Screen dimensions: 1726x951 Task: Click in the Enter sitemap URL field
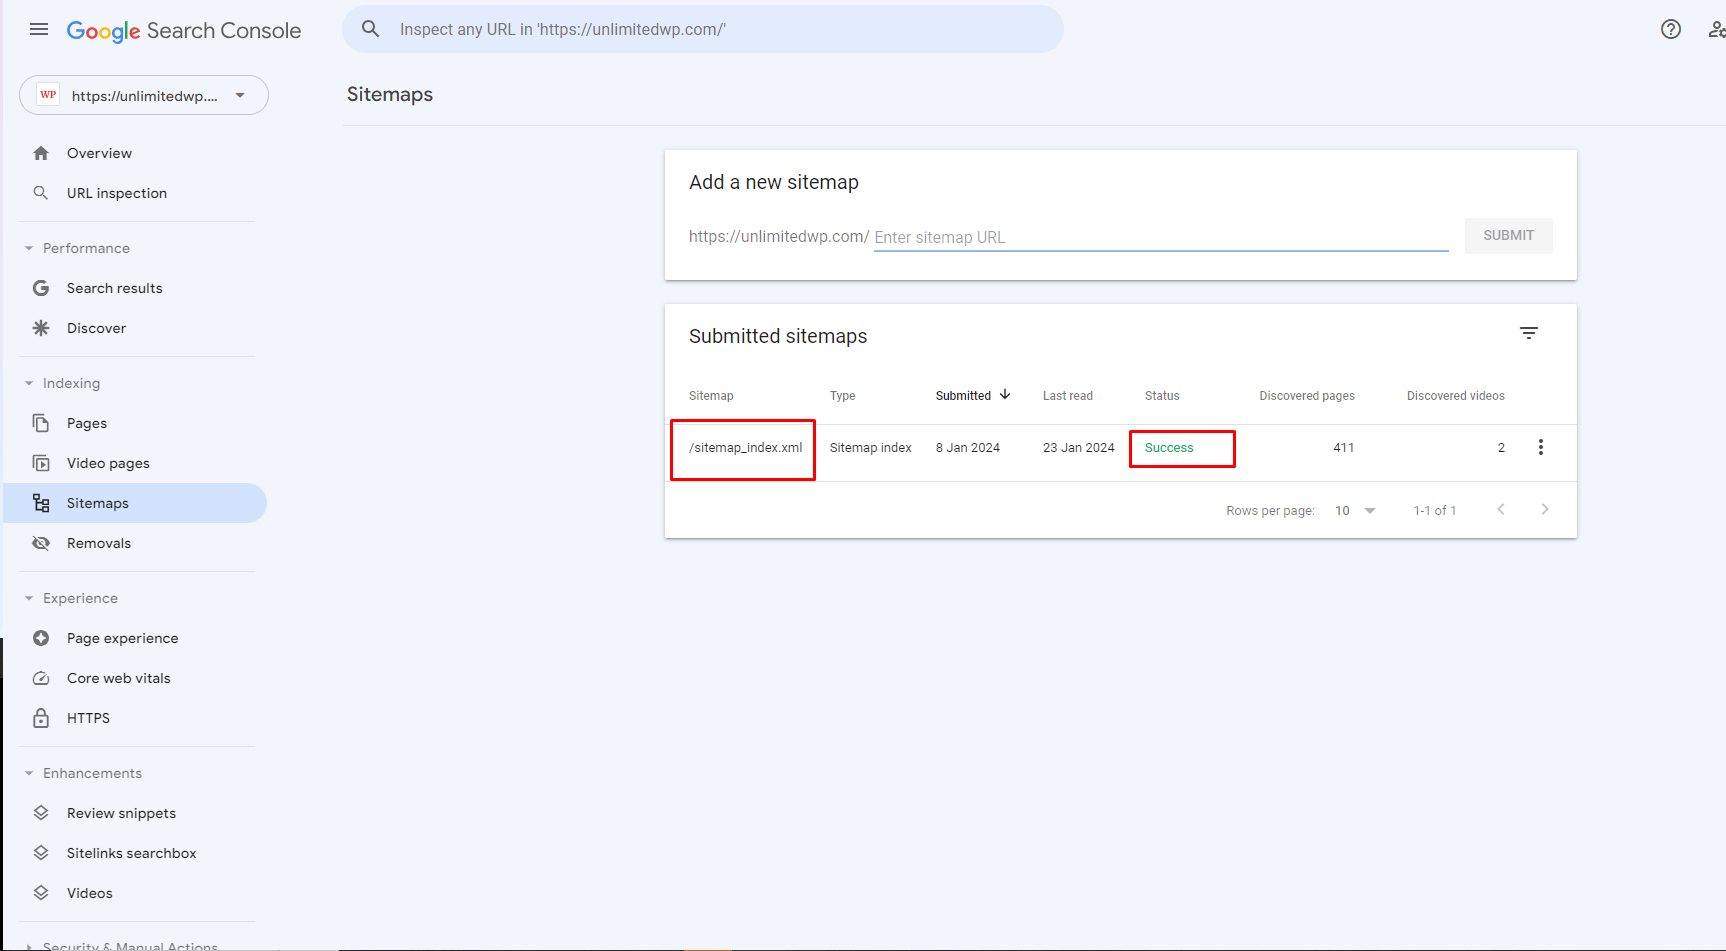pos(1161,237)
